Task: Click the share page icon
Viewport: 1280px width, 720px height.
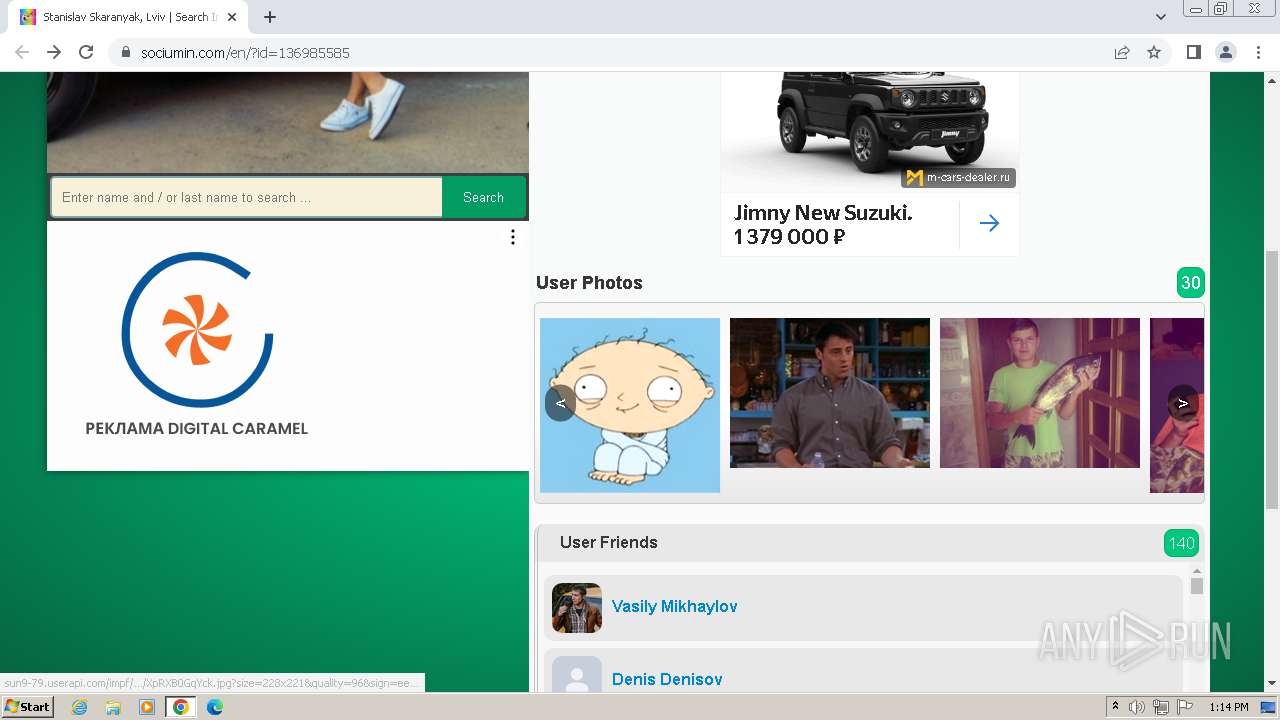Action: [x=1122, y=52]
